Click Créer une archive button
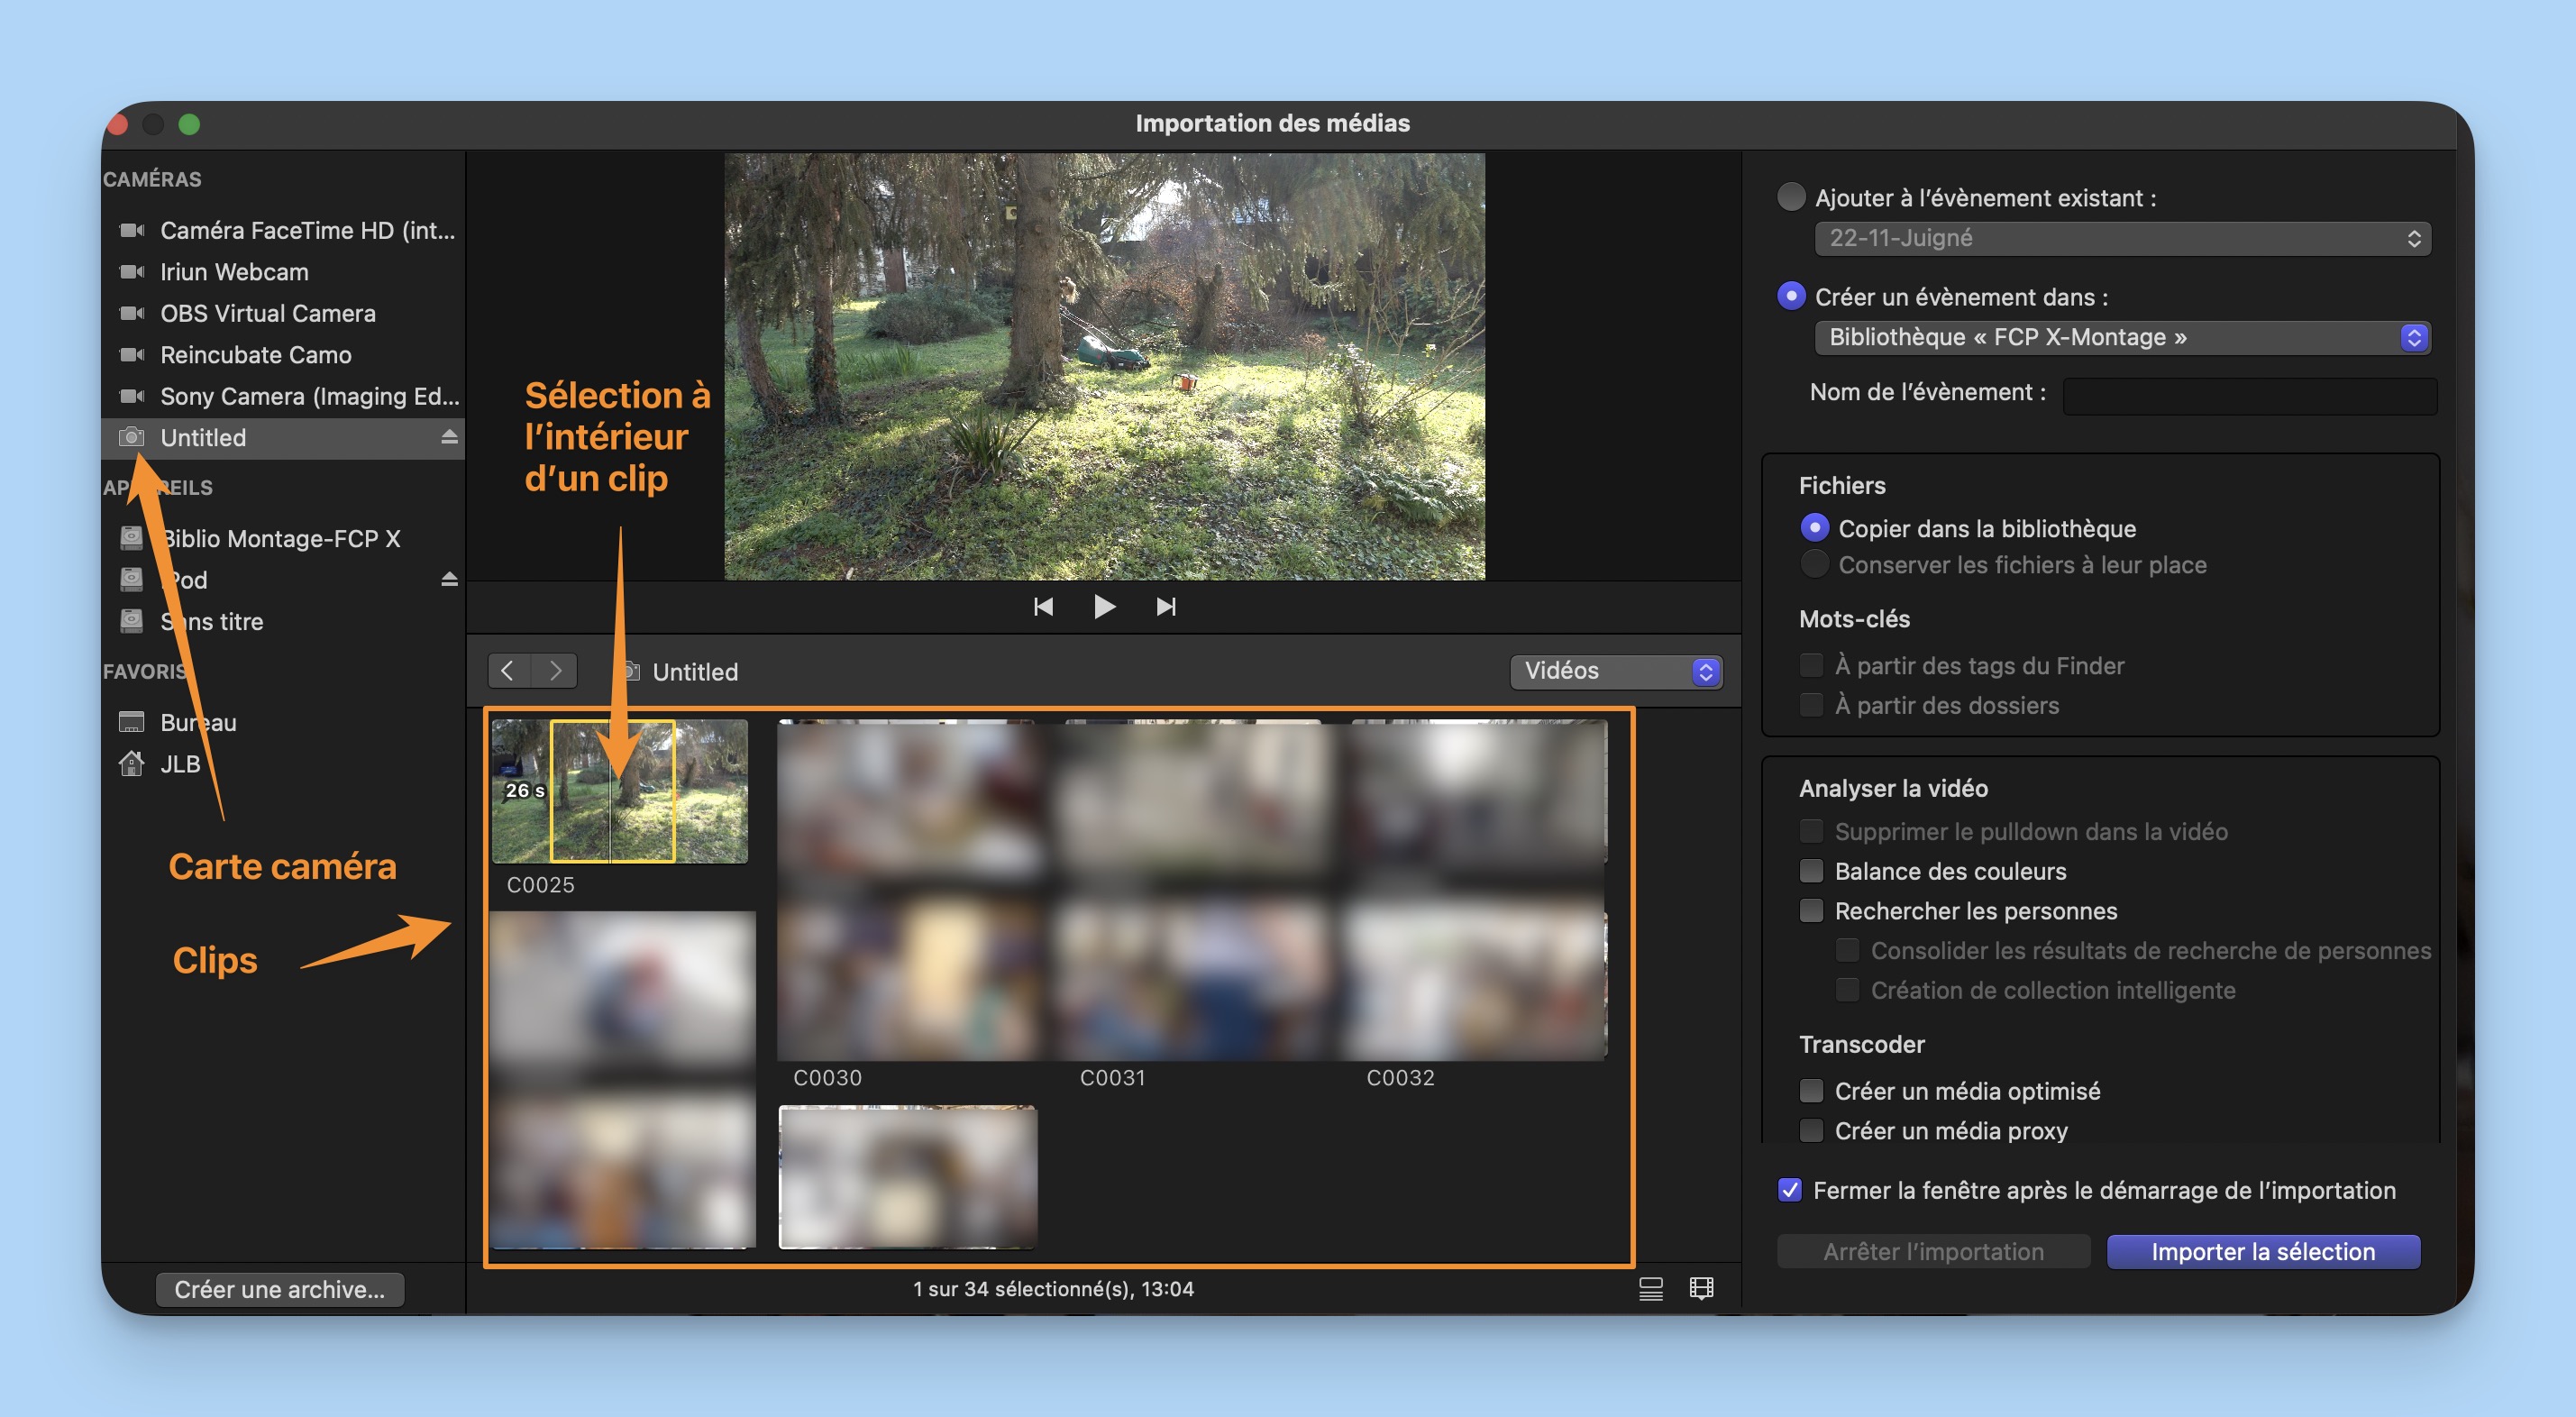Image resolution: width=2576 pixels, height=1417 pixels. (x=279, y=1290)
